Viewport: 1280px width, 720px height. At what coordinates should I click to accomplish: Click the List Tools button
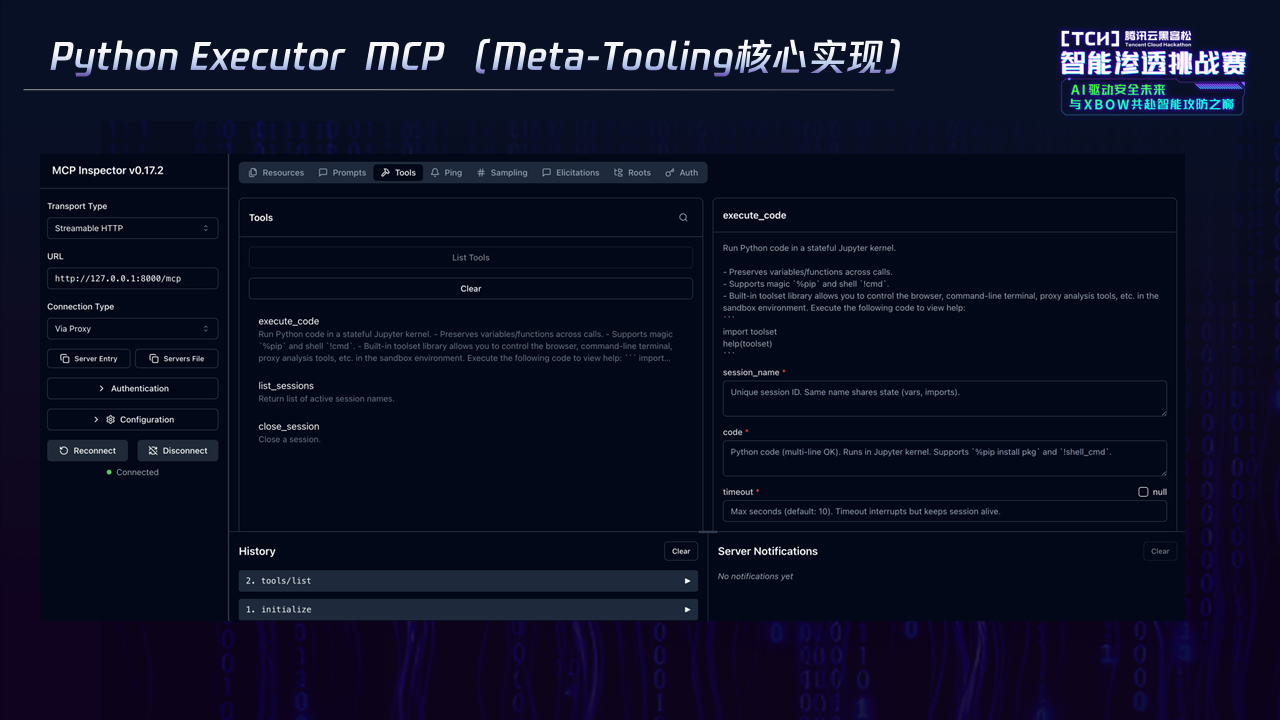470,258
